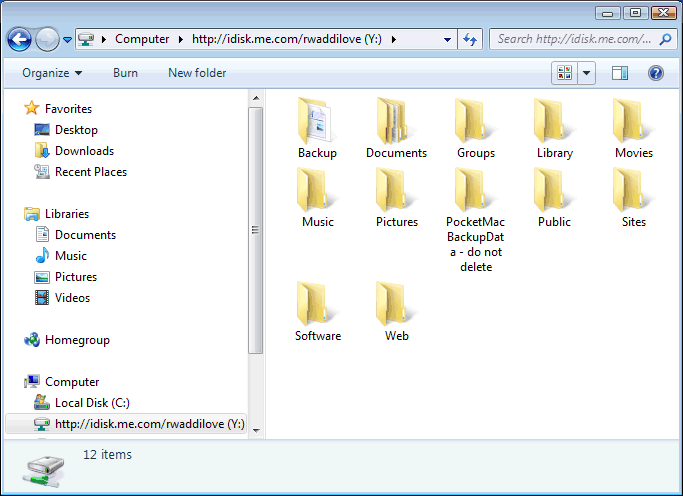Open the PocketMac BackupData folder
Screen dimensions: 683x496
pyautogui.click(x=476, y=190)
